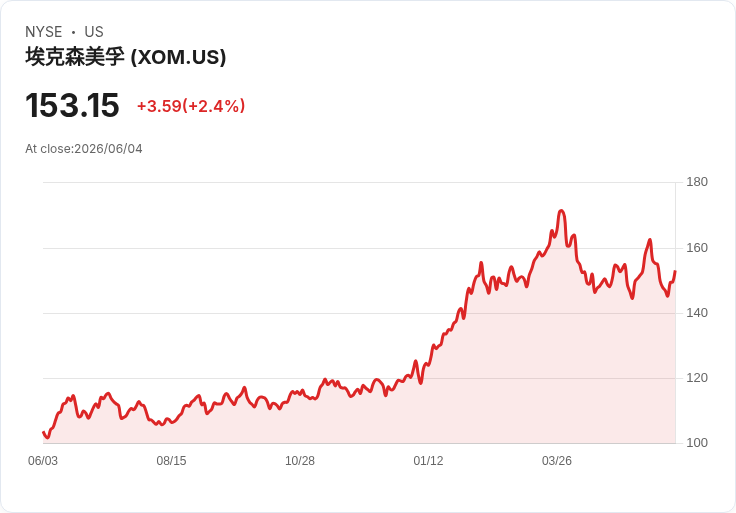This screenshot has width=736, height=513.
Task: Click the 10/28 date axis label
Action: click(300, 461)
